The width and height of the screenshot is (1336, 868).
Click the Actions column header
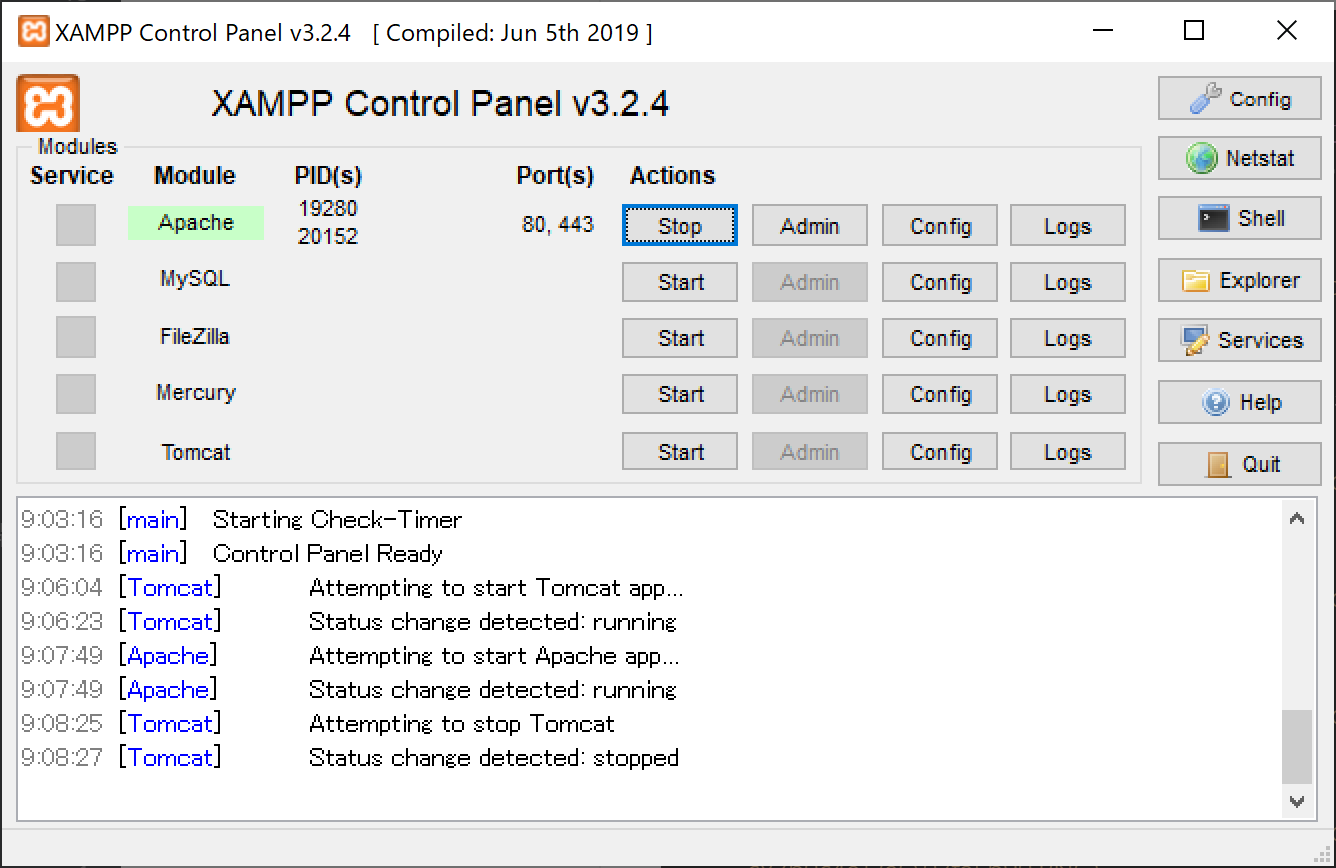pyautogui.click(x=673, y=175)
